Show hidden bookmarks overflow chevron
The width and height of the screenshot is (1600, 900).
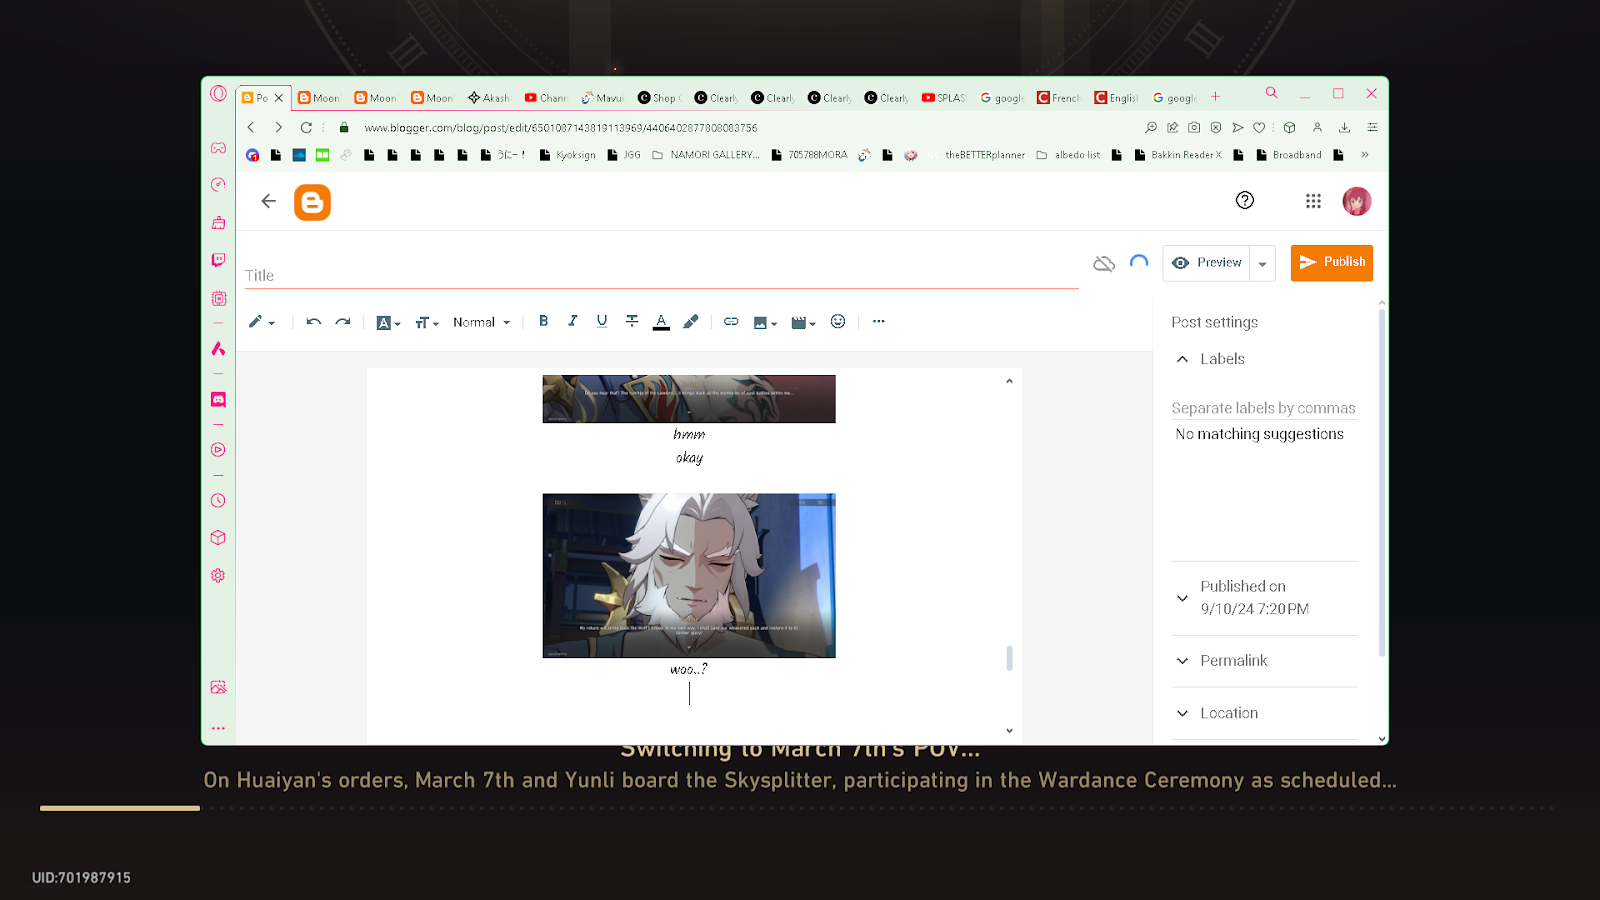click(1365, 155)
